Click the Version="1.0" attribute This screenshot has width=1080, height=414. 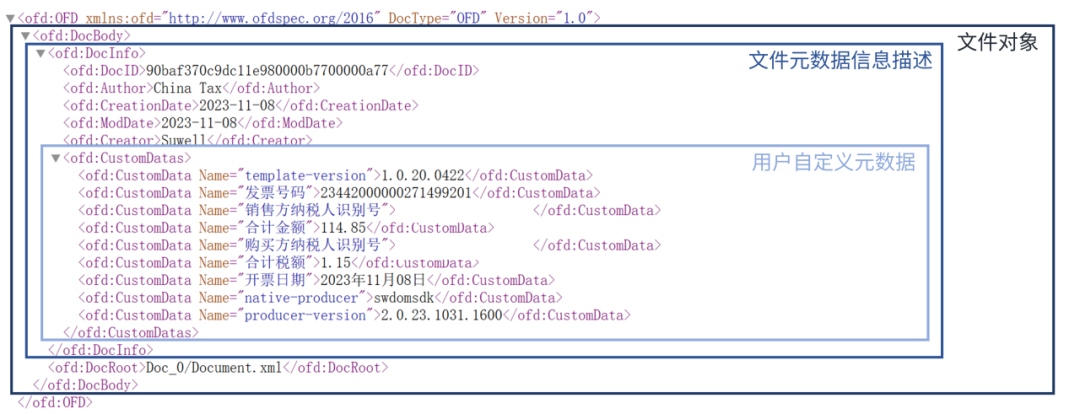point(545,18)
